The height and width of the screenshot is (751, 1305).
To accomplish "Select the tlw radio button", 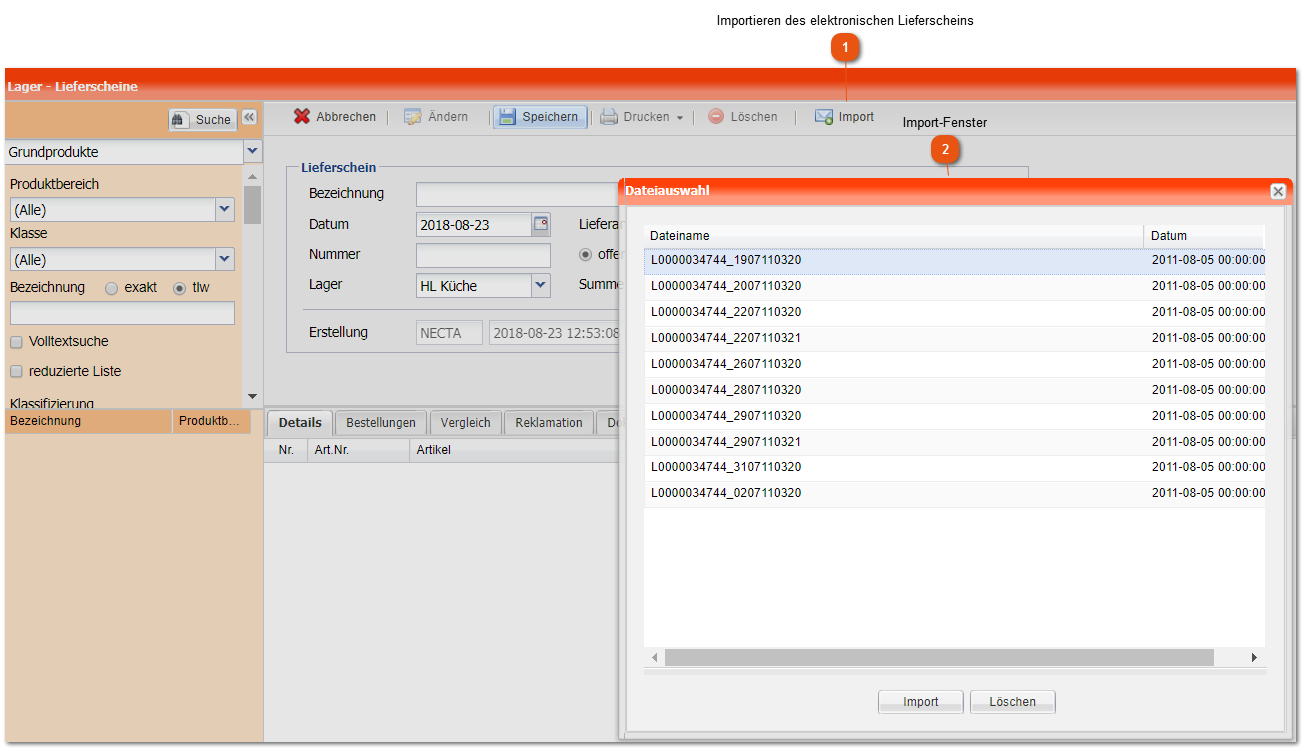I will tap(180, 288).
